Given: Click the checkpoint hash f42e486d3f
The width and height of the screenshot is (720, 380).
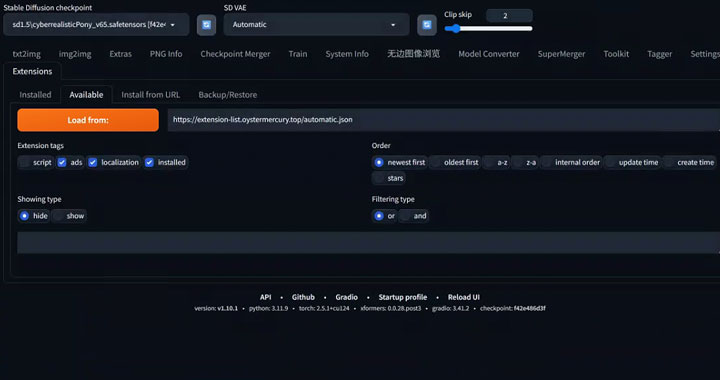Looking at the screenshot, I should 529,308.
